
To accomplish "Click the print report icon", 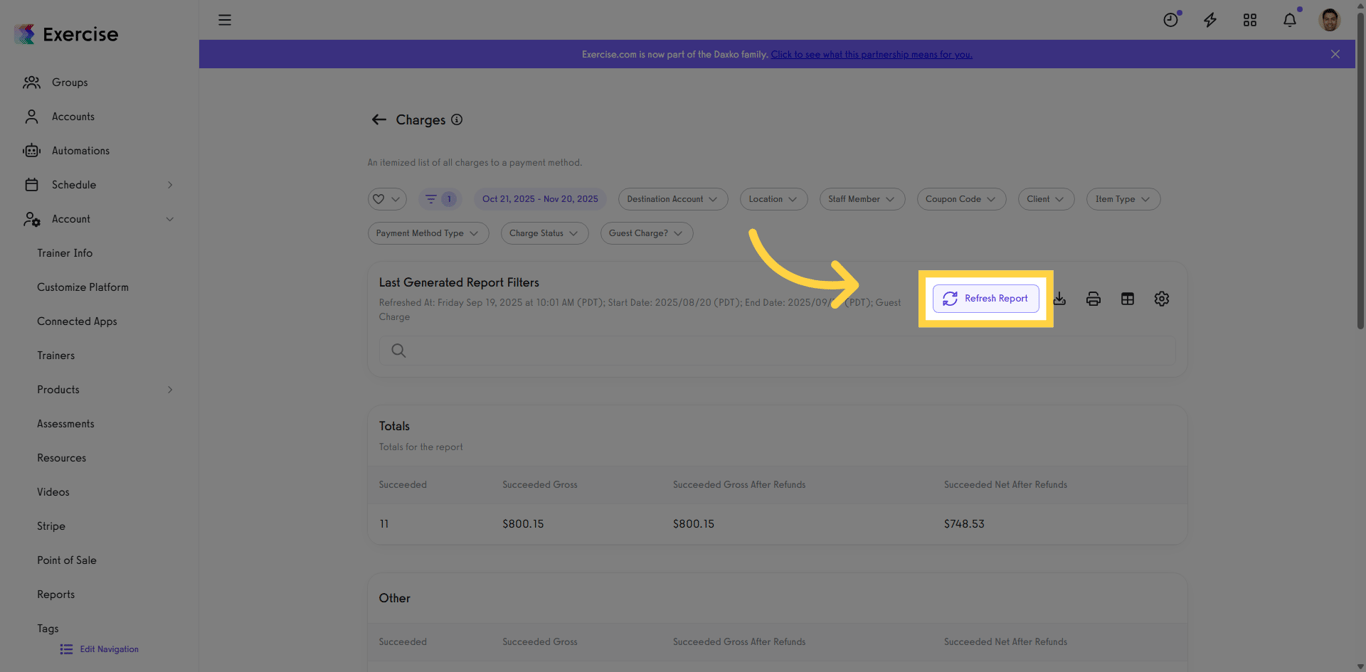I will (x=1093, y=299).
